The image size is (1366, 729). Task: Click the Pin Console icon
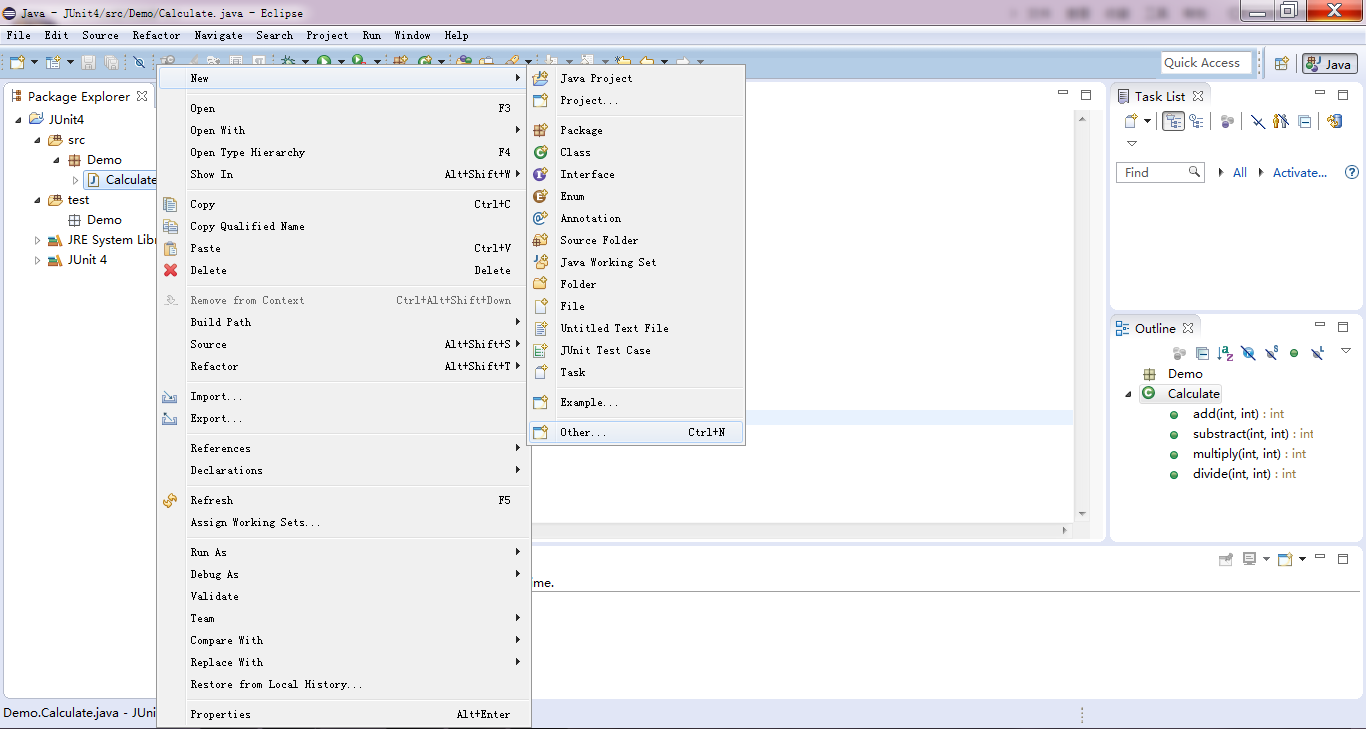click(1226, 559)
